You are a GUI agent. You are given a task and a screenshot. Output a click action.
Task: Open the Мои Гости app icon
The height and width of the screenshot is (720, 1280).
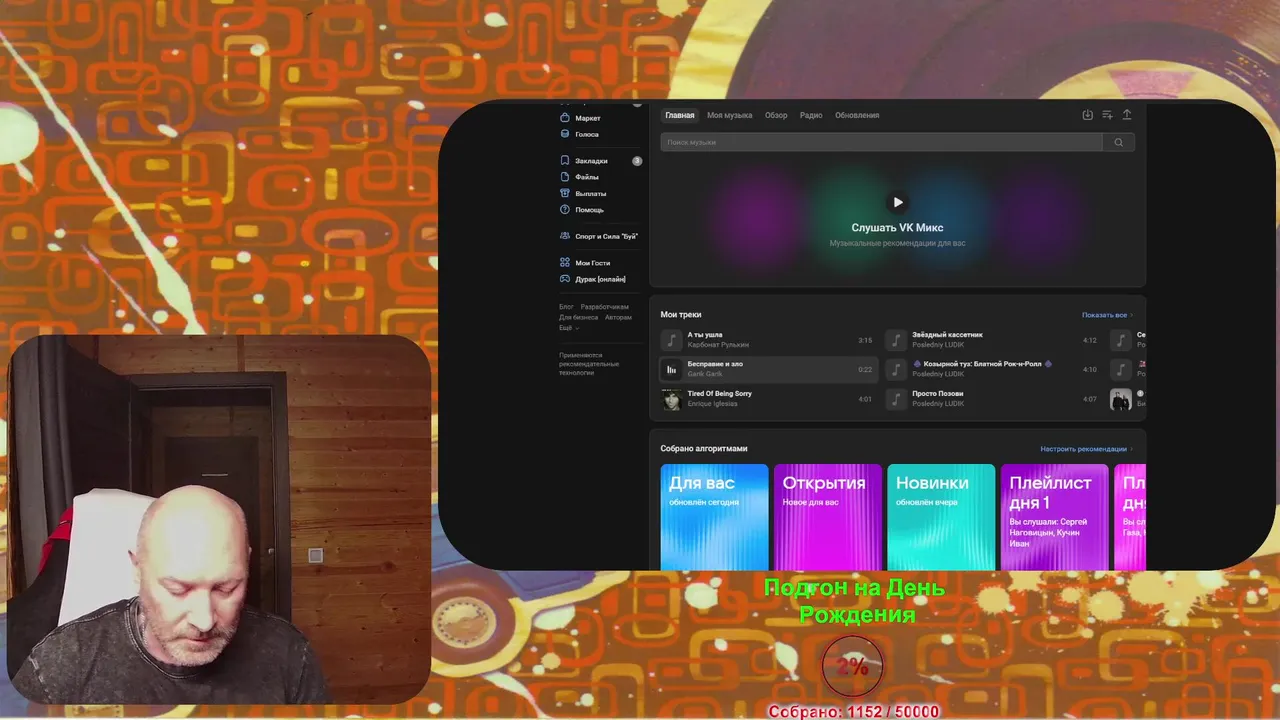[565, 262]
